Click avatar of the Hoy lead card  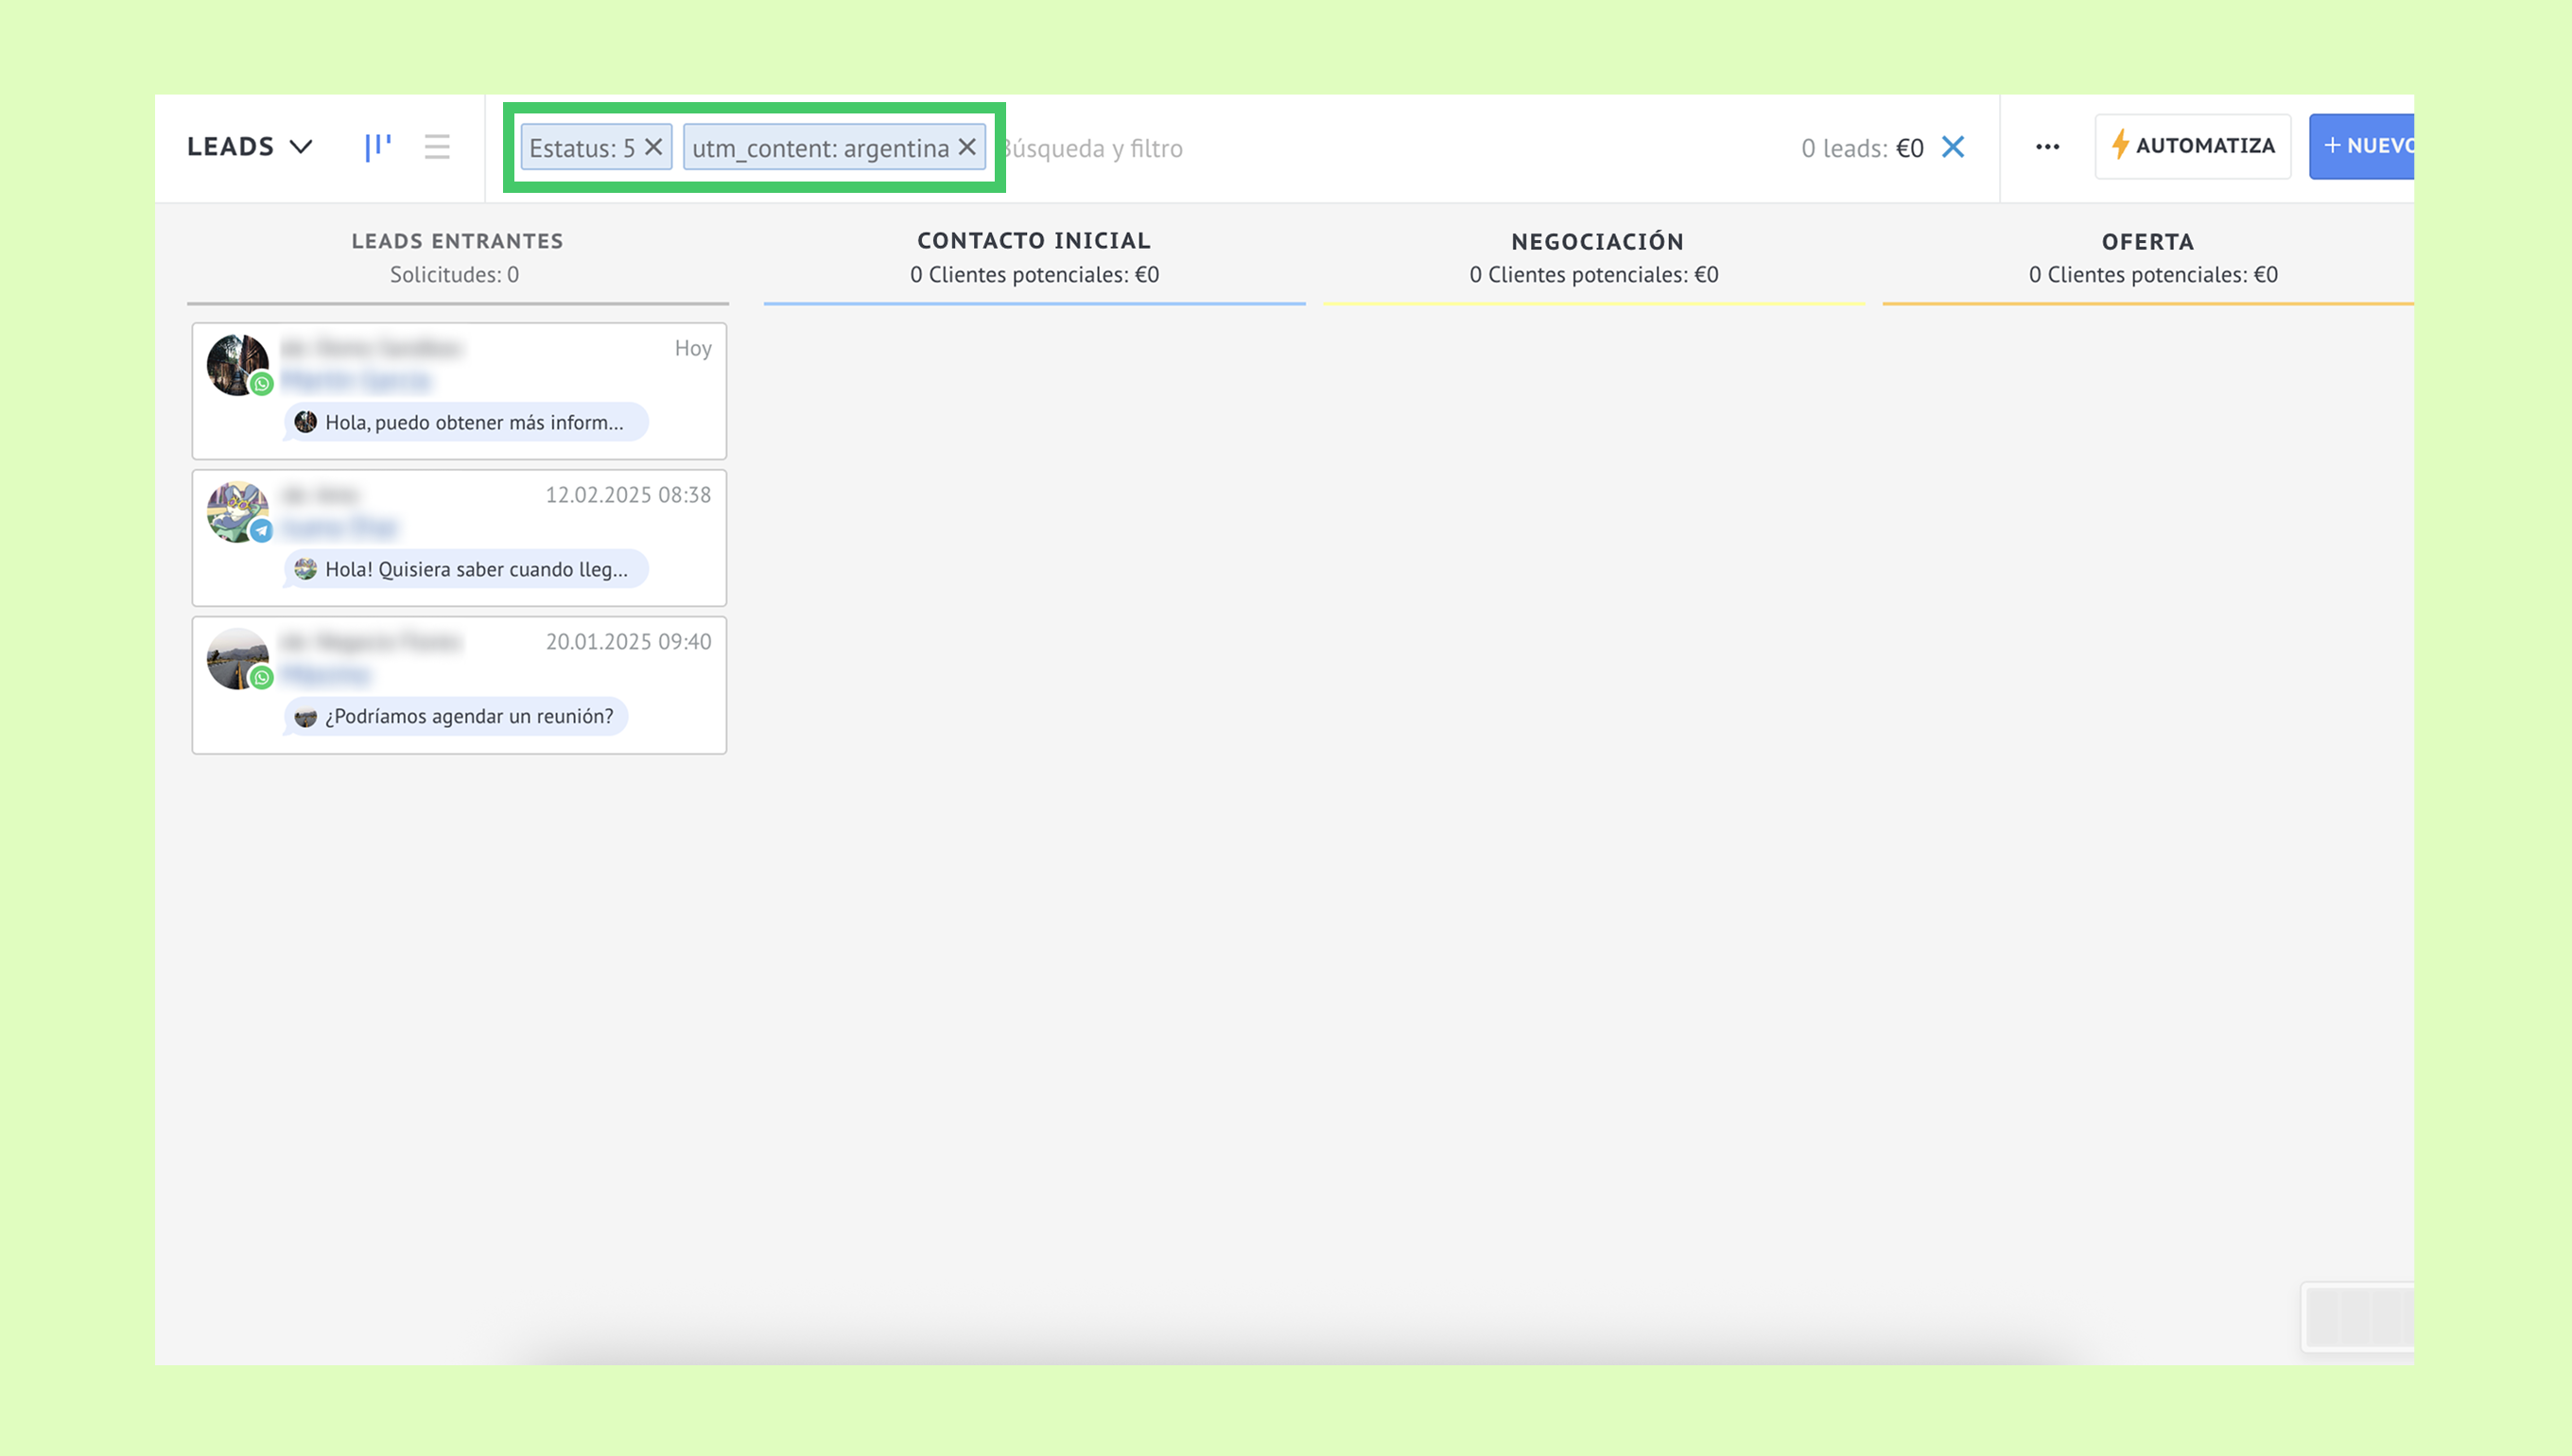[238, 365]
